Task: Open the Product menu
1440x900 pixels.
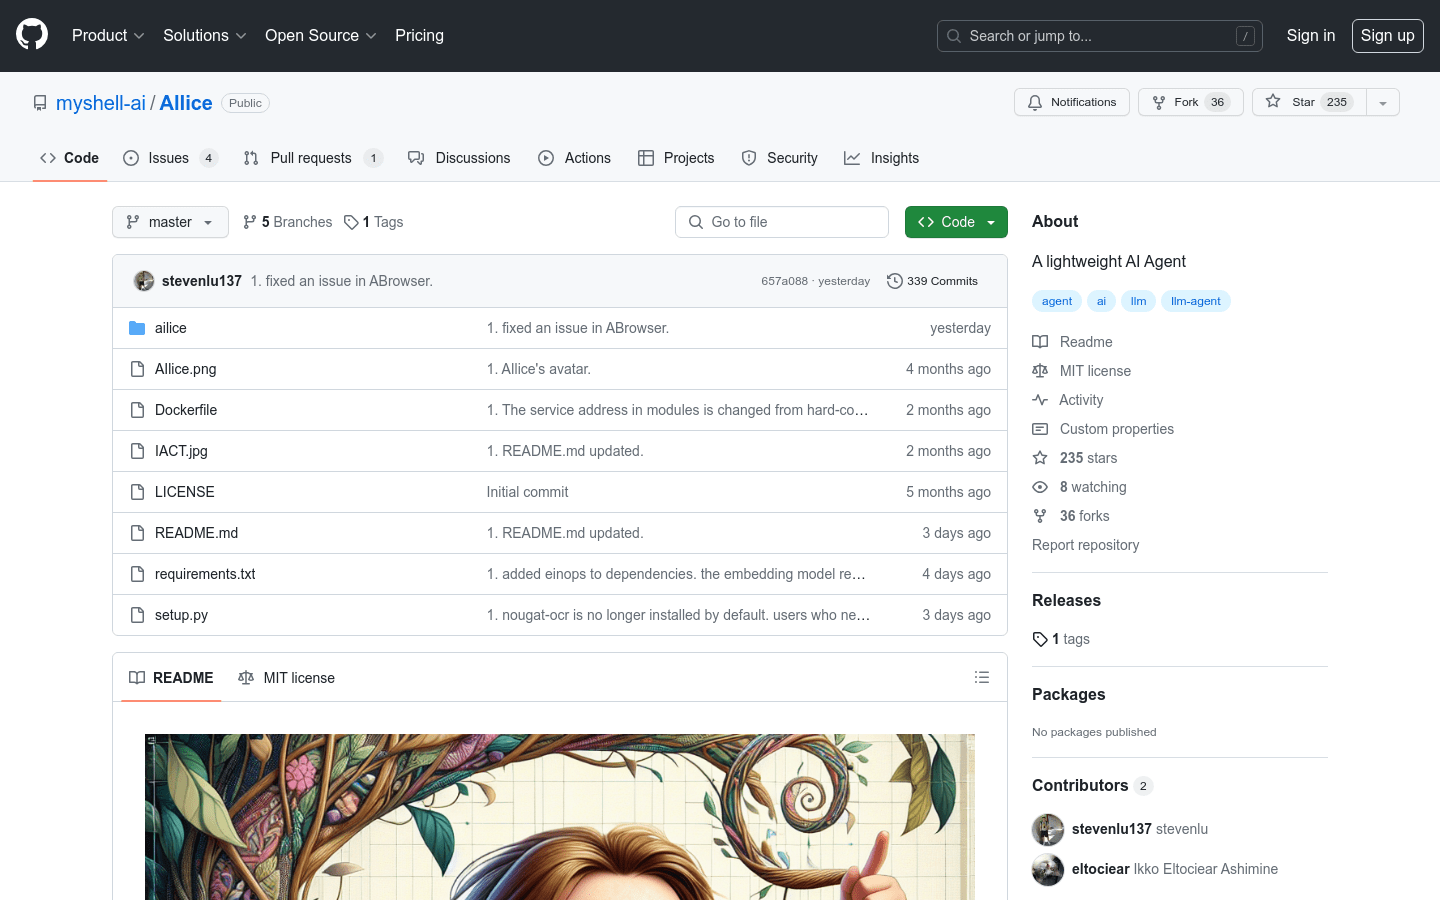Action: coord(107,35)
